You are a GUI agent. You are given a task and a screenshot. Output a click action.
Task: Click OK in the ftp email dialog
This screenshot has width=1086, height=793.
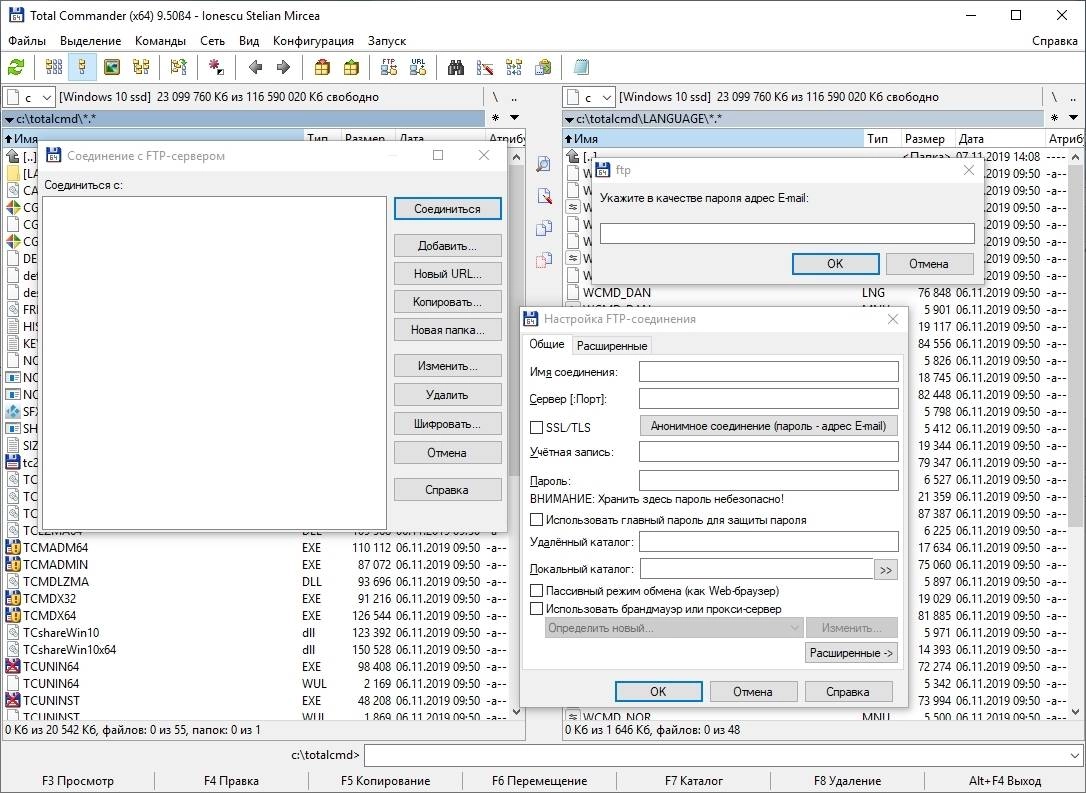[835, 263]
